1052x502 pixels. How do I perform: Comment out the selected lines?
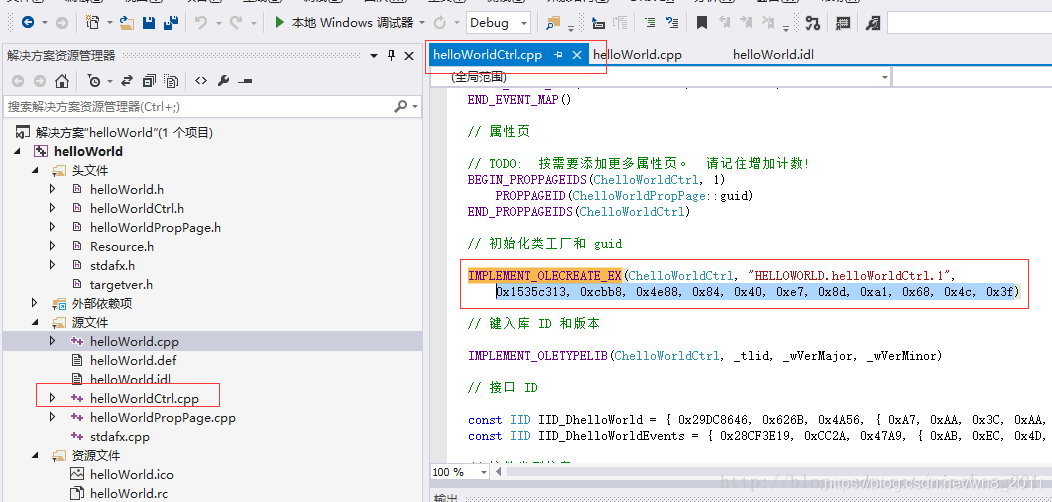pos(649,23)
